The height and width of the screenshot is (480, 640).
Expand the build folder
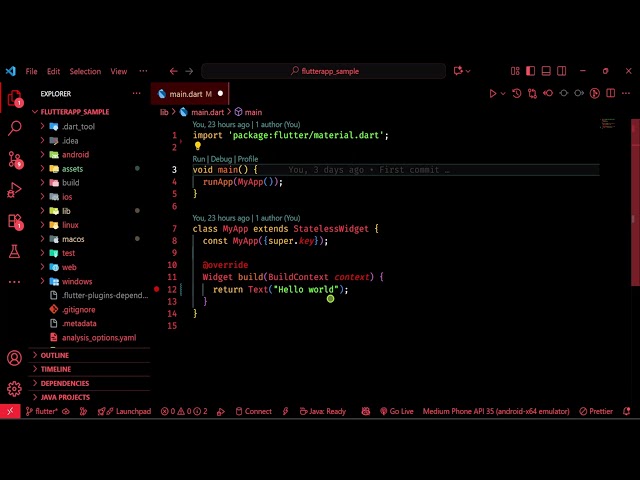[x=91, y=183]
